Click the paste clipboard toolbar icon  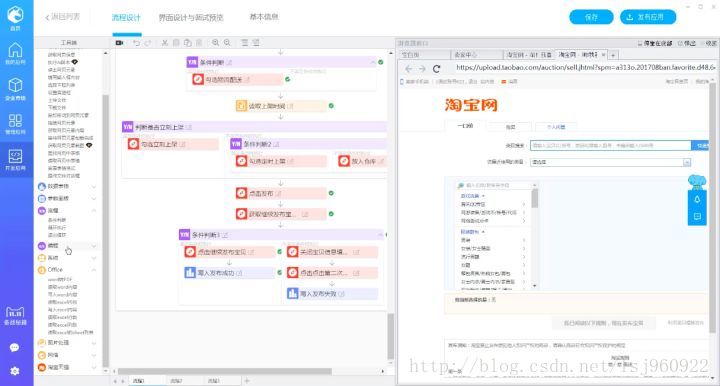(x=187, y=43)
